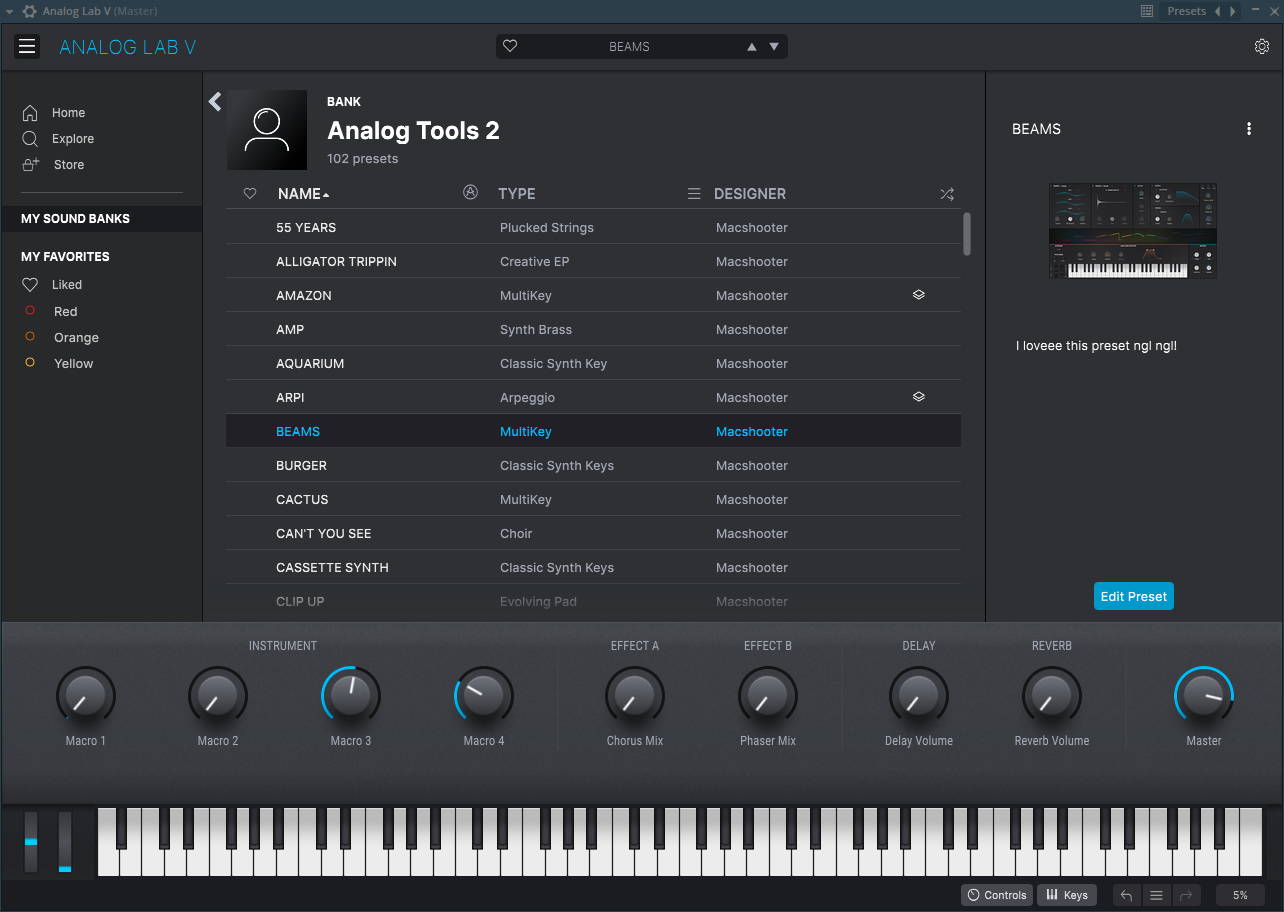
Task: Open the hamburger menu in the top-left corner
Action: 27,46
